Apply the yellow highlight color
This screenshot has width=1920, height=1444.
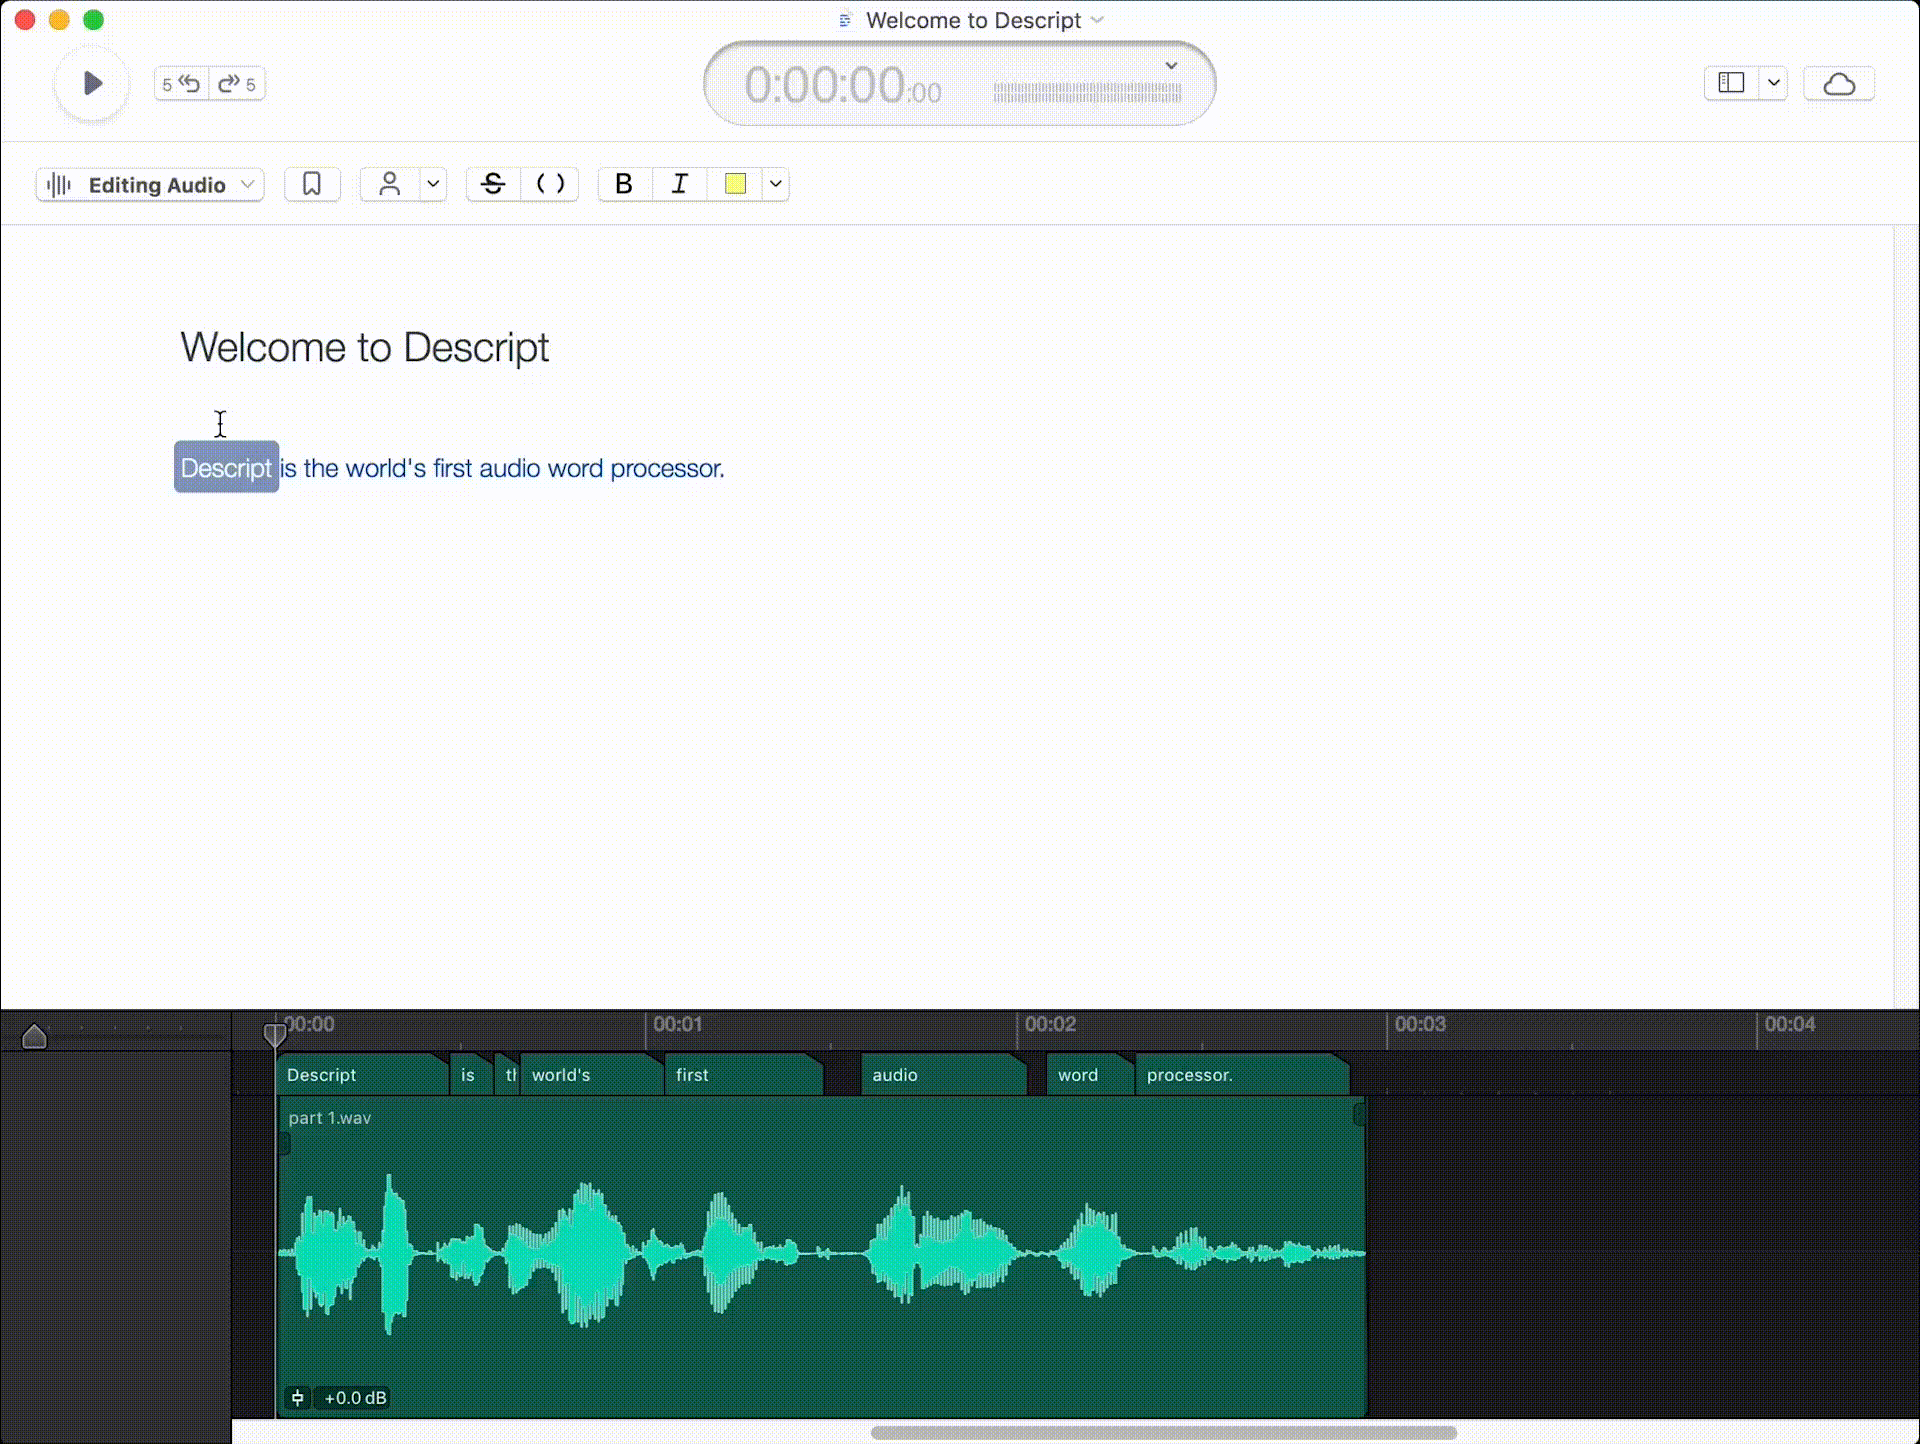[735, 184]
